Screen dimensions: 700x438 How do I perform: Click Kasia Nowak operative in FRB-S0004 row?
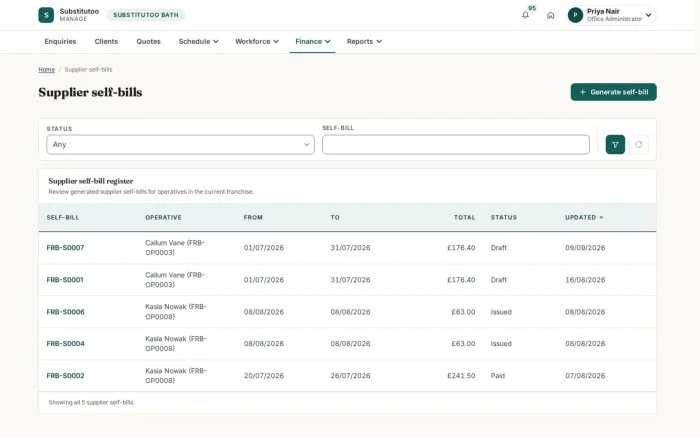(176, 344)
